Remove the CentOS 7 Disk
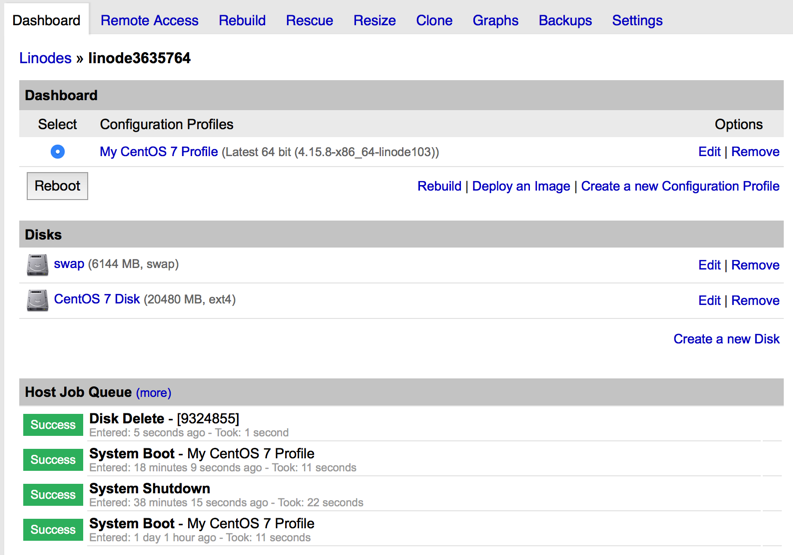The height and width of the screenshot is (555, 793). [755, 300]
